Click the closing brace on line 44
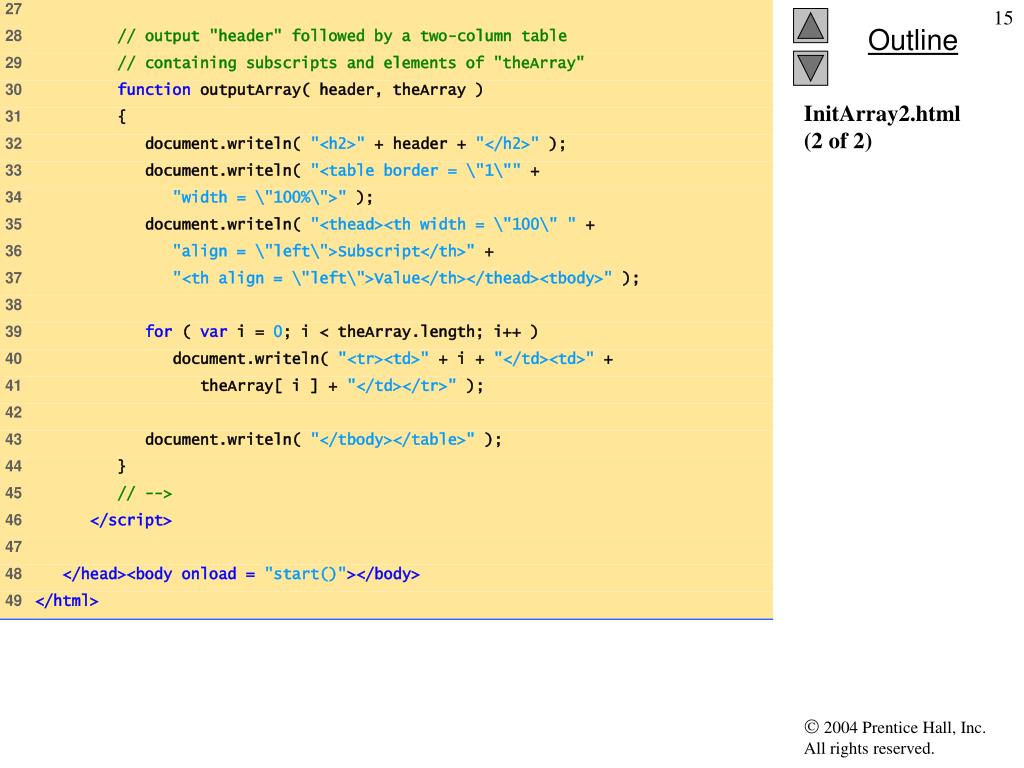 point(121,466)
